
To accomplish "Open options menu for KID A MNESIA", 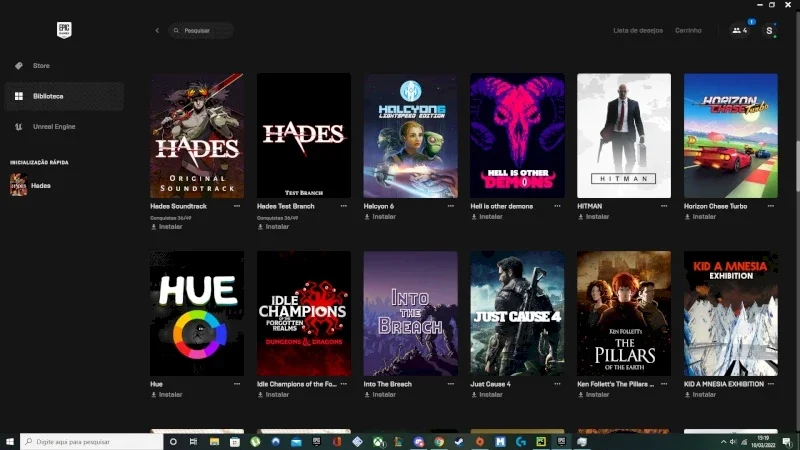I will [x=770, y=384].
